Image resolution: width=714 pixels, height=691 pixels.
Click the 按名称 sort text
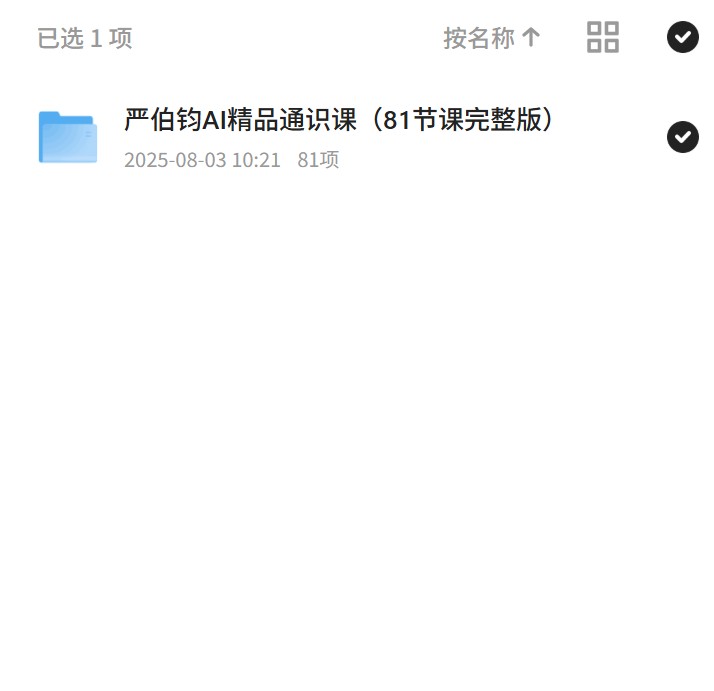(479, 37)
